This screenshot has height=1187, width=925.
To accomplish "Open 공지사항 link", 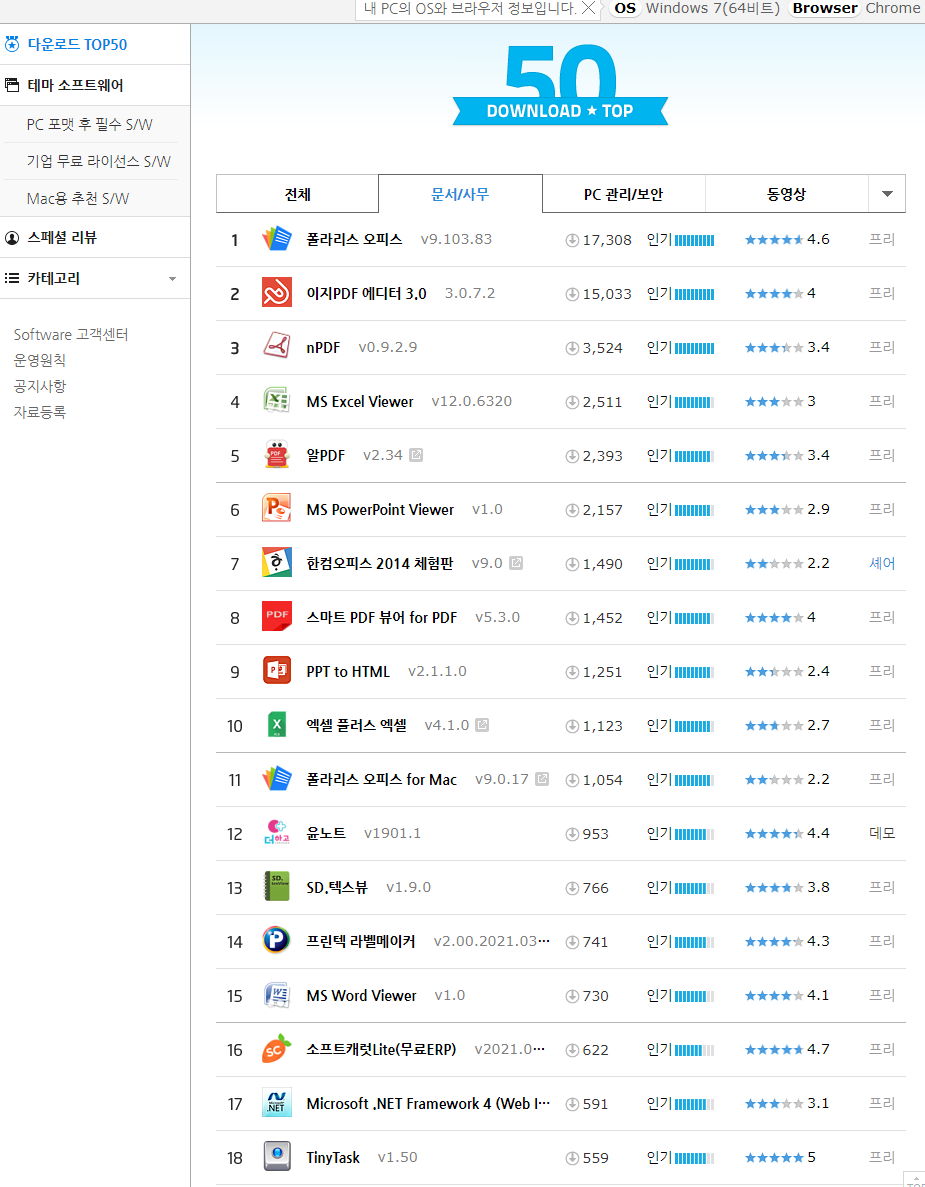I will click(39, 386).
